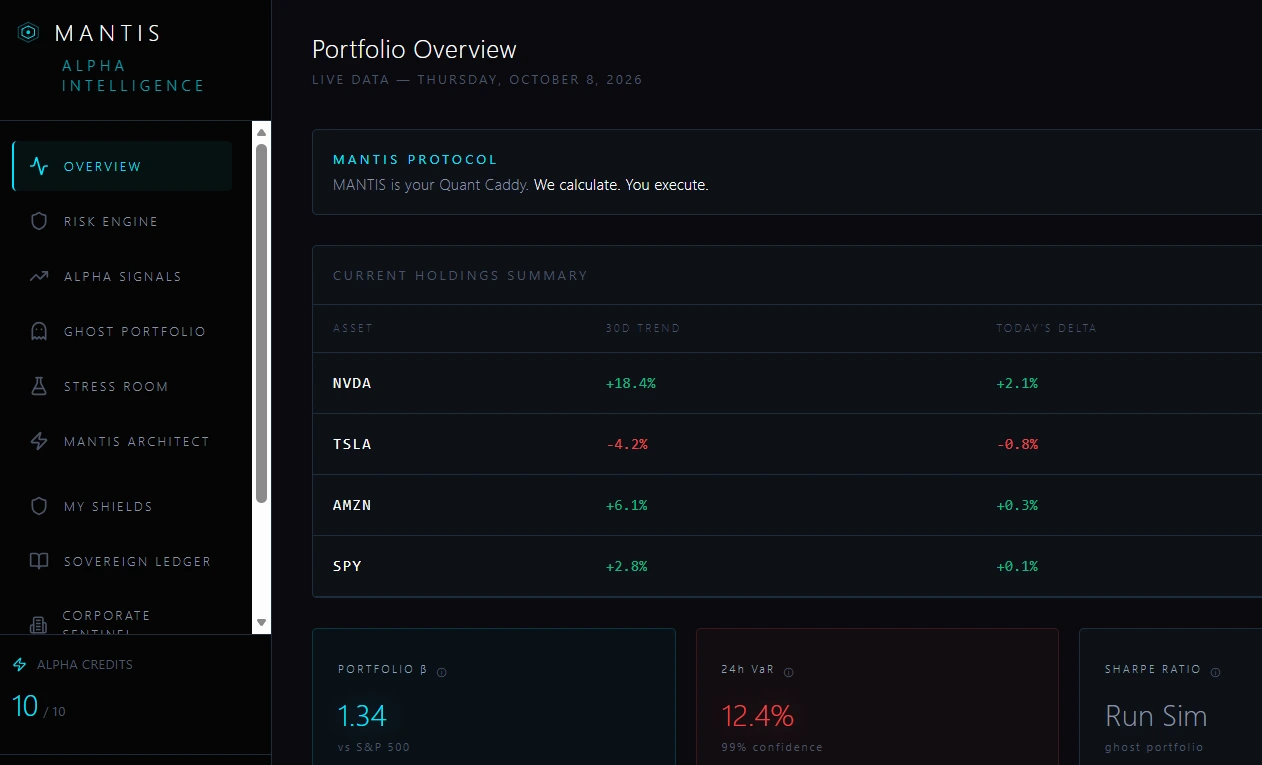Click the Overview pulse icon
Image resolution: width=1262 pixels, height=765 pixels.
tap(39, 166)
